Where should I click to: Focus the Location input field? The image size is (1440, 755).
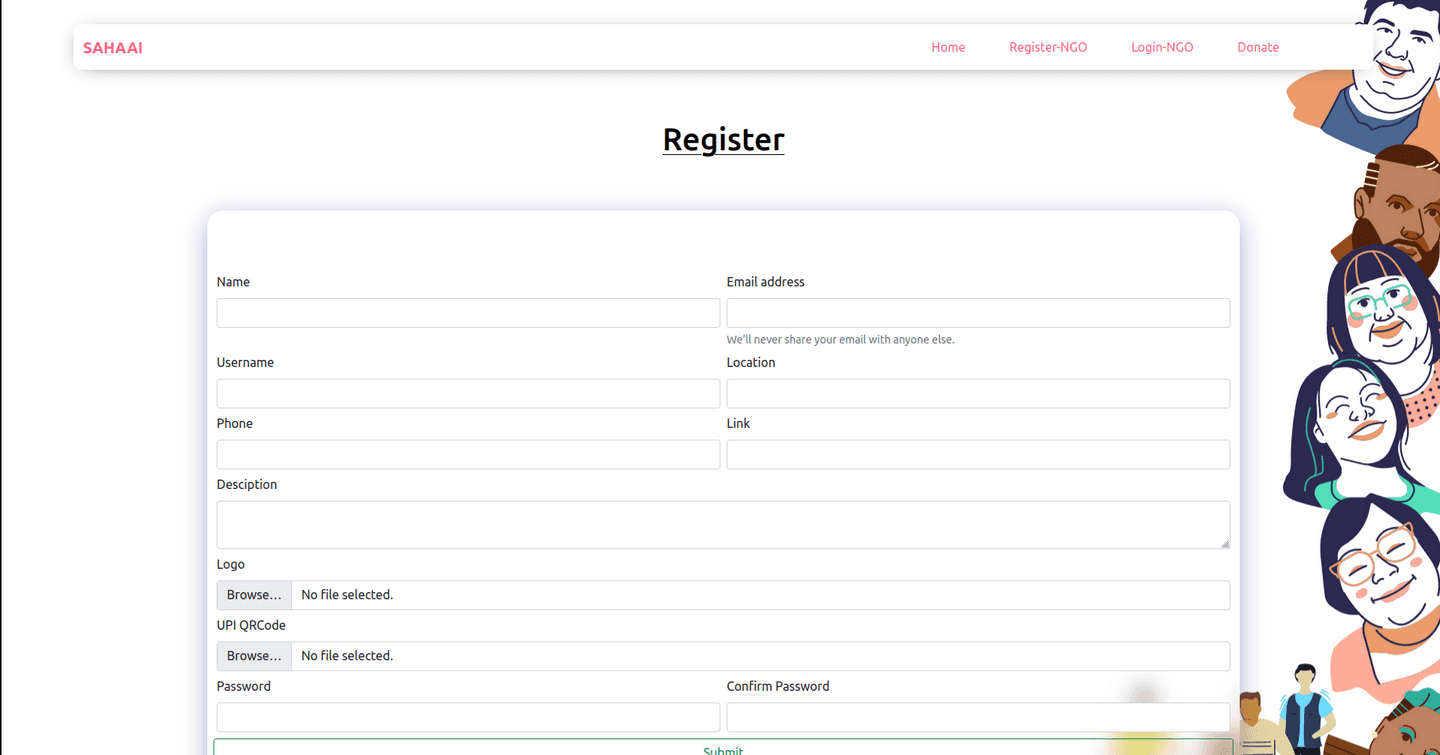(978, 393)
